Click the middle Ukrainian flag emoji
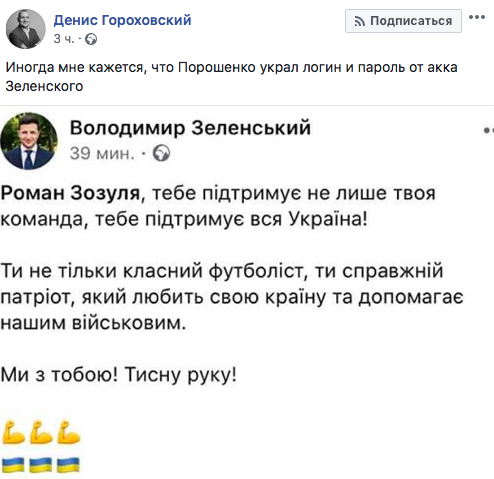 tap(41, 465)
